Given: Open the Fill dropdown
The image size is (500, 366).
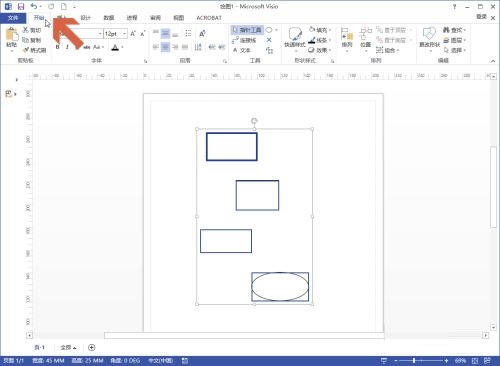Looking at the screenshot, I should [320, 30].
